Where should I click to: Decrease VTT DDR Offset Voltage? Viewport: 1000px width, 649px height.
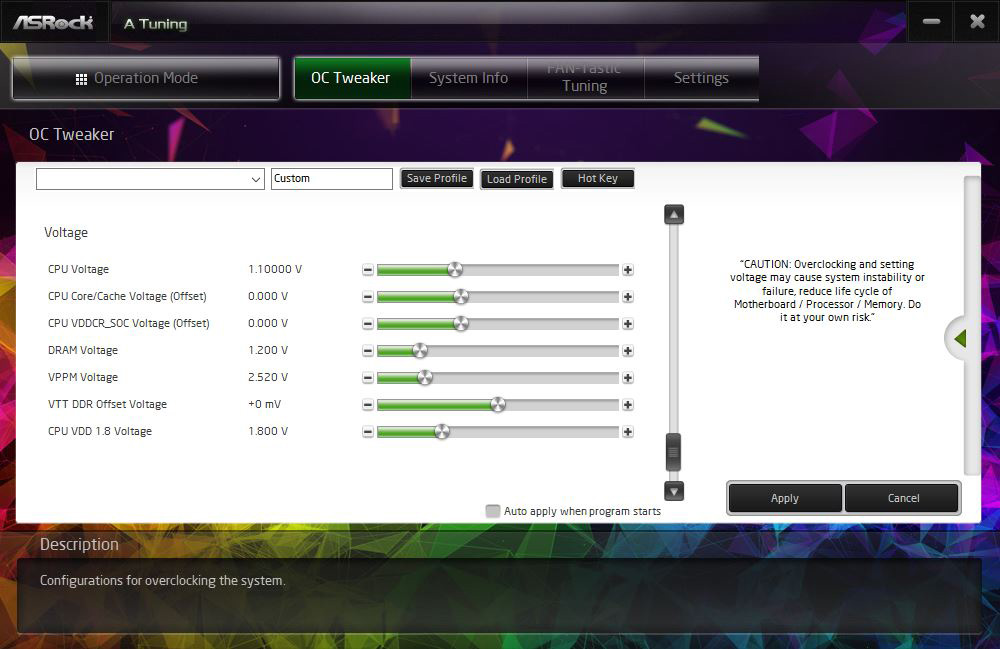tap(367, 405)
